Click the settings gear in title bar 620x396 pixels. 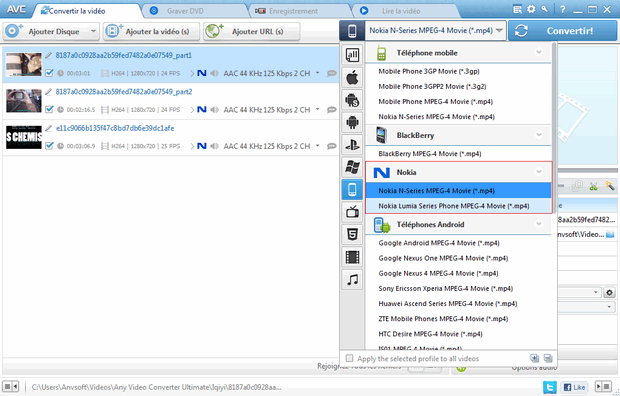pyautogui.click(x=531, y=9)
